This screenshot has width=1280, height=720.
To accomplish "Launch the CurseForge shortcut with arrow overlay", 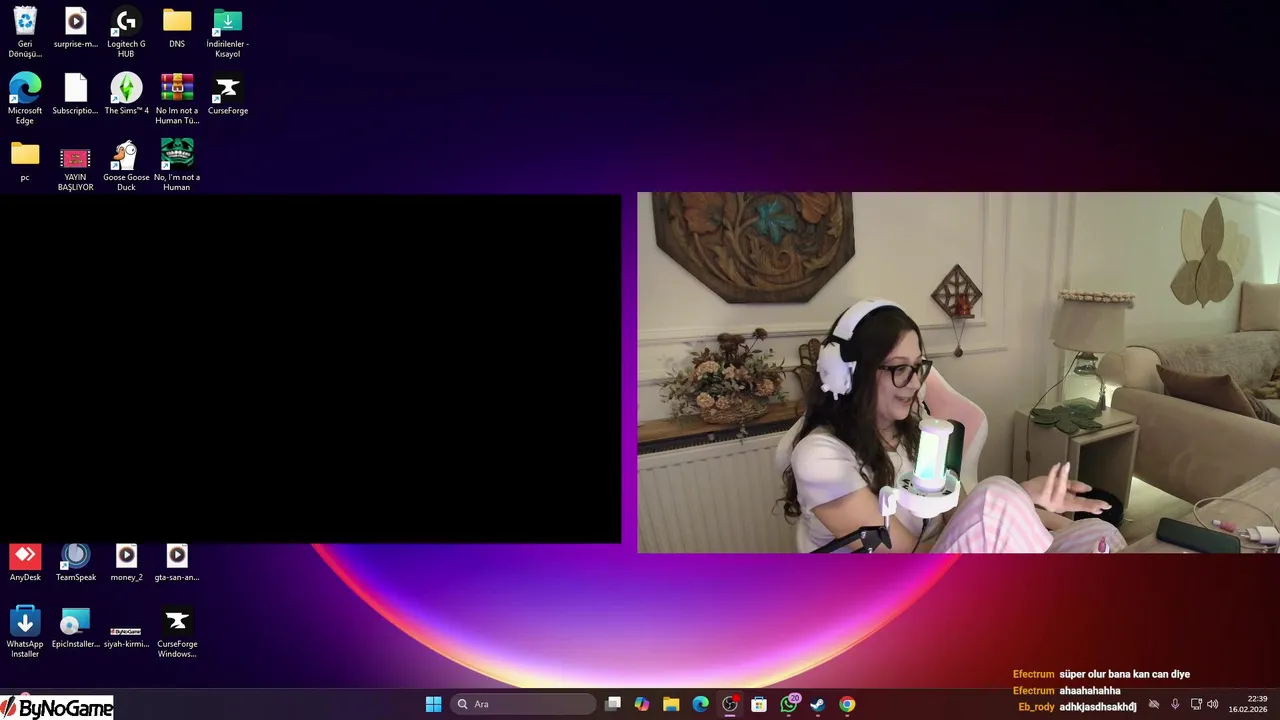I will click(227, 94).
